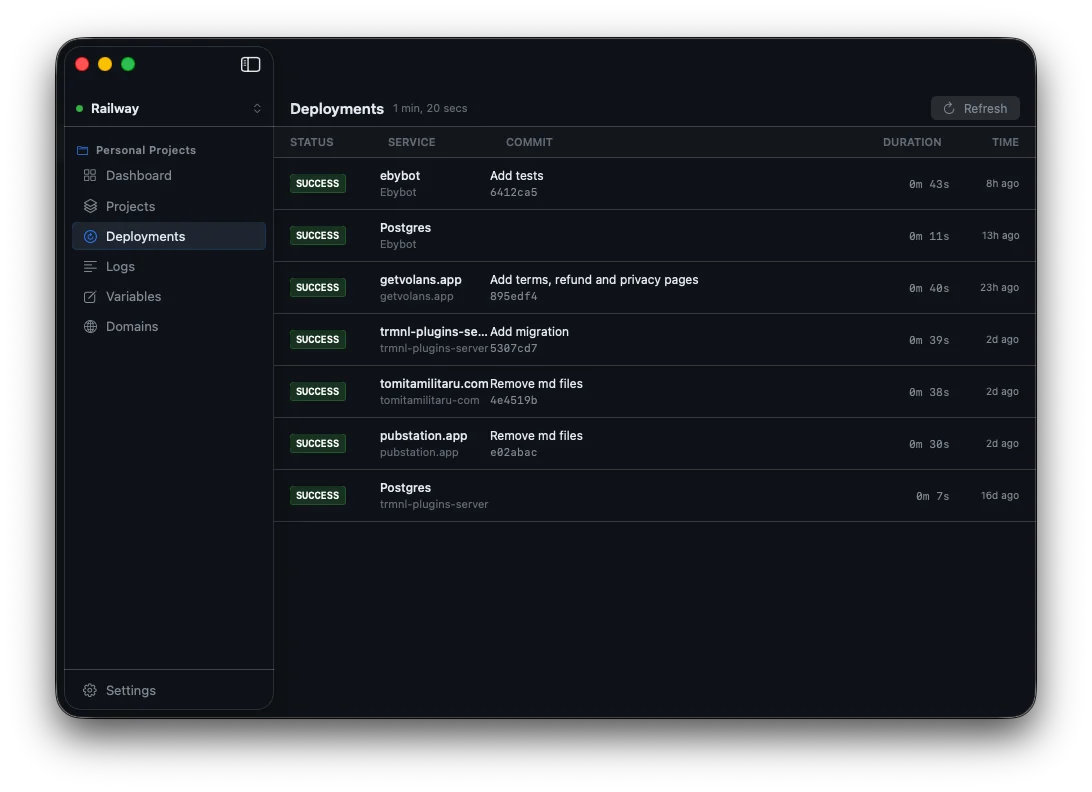Open the Logs list icon

click(89, 266)
